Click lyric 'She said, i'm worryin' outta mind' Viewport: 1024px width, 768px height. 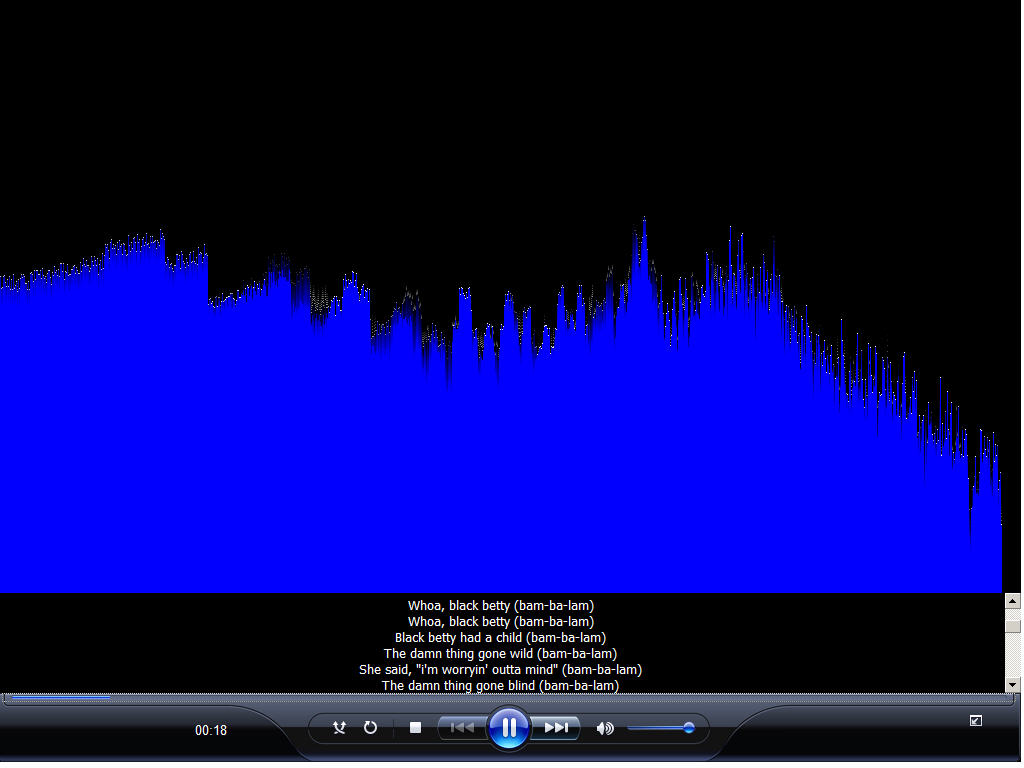(x=500, y=669)
